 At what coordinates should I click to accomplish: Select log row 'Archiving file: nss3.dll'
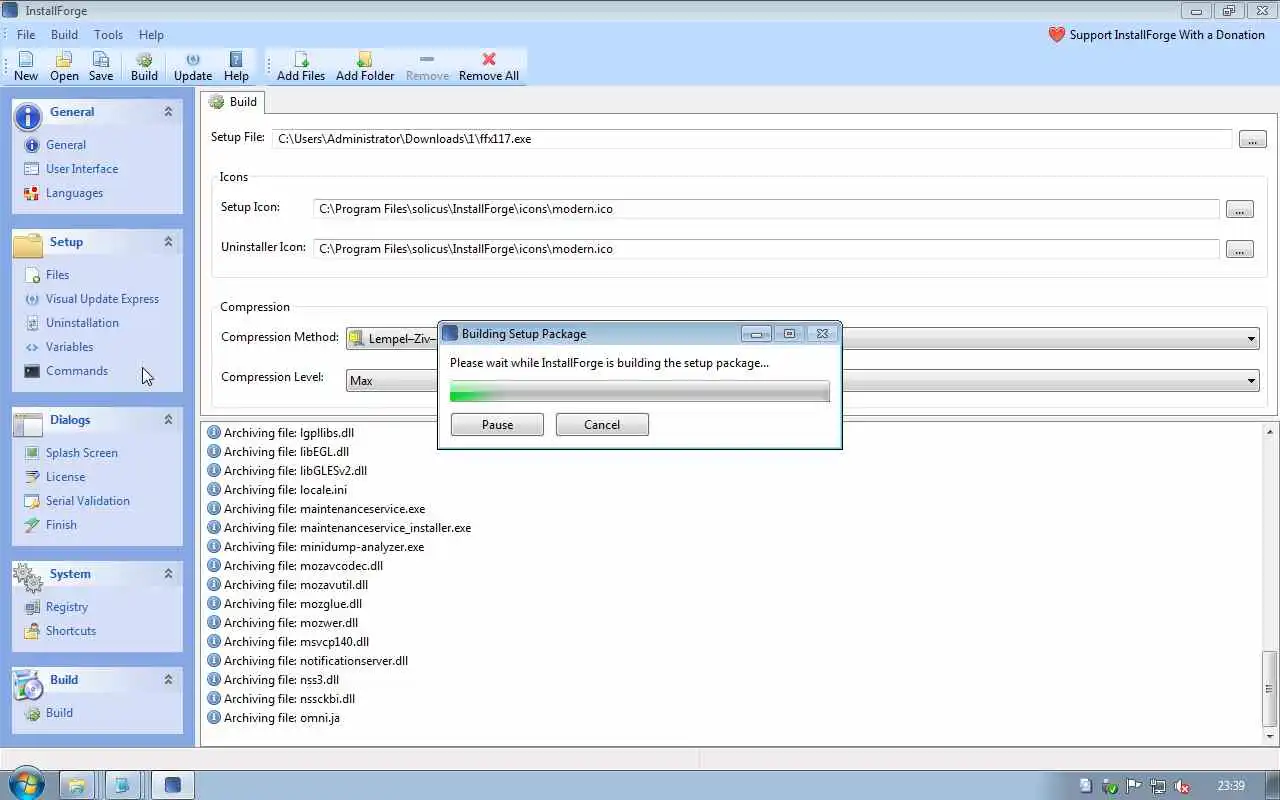tap(273, 680)
